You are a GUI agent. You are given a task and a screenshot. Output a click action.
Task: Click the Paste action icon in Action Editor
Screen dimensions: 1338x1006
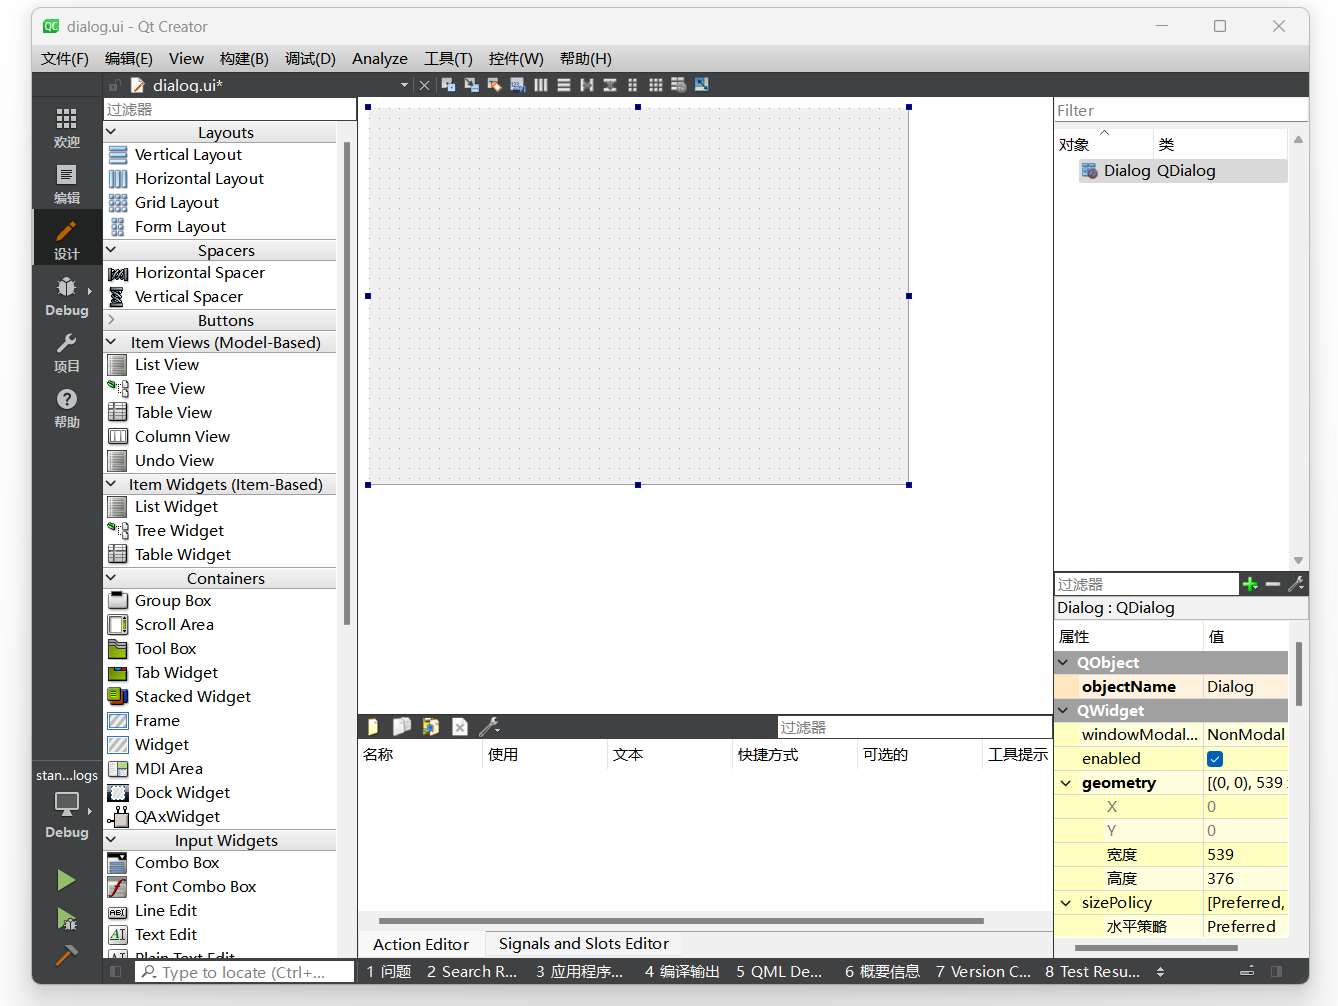(431, 727)
